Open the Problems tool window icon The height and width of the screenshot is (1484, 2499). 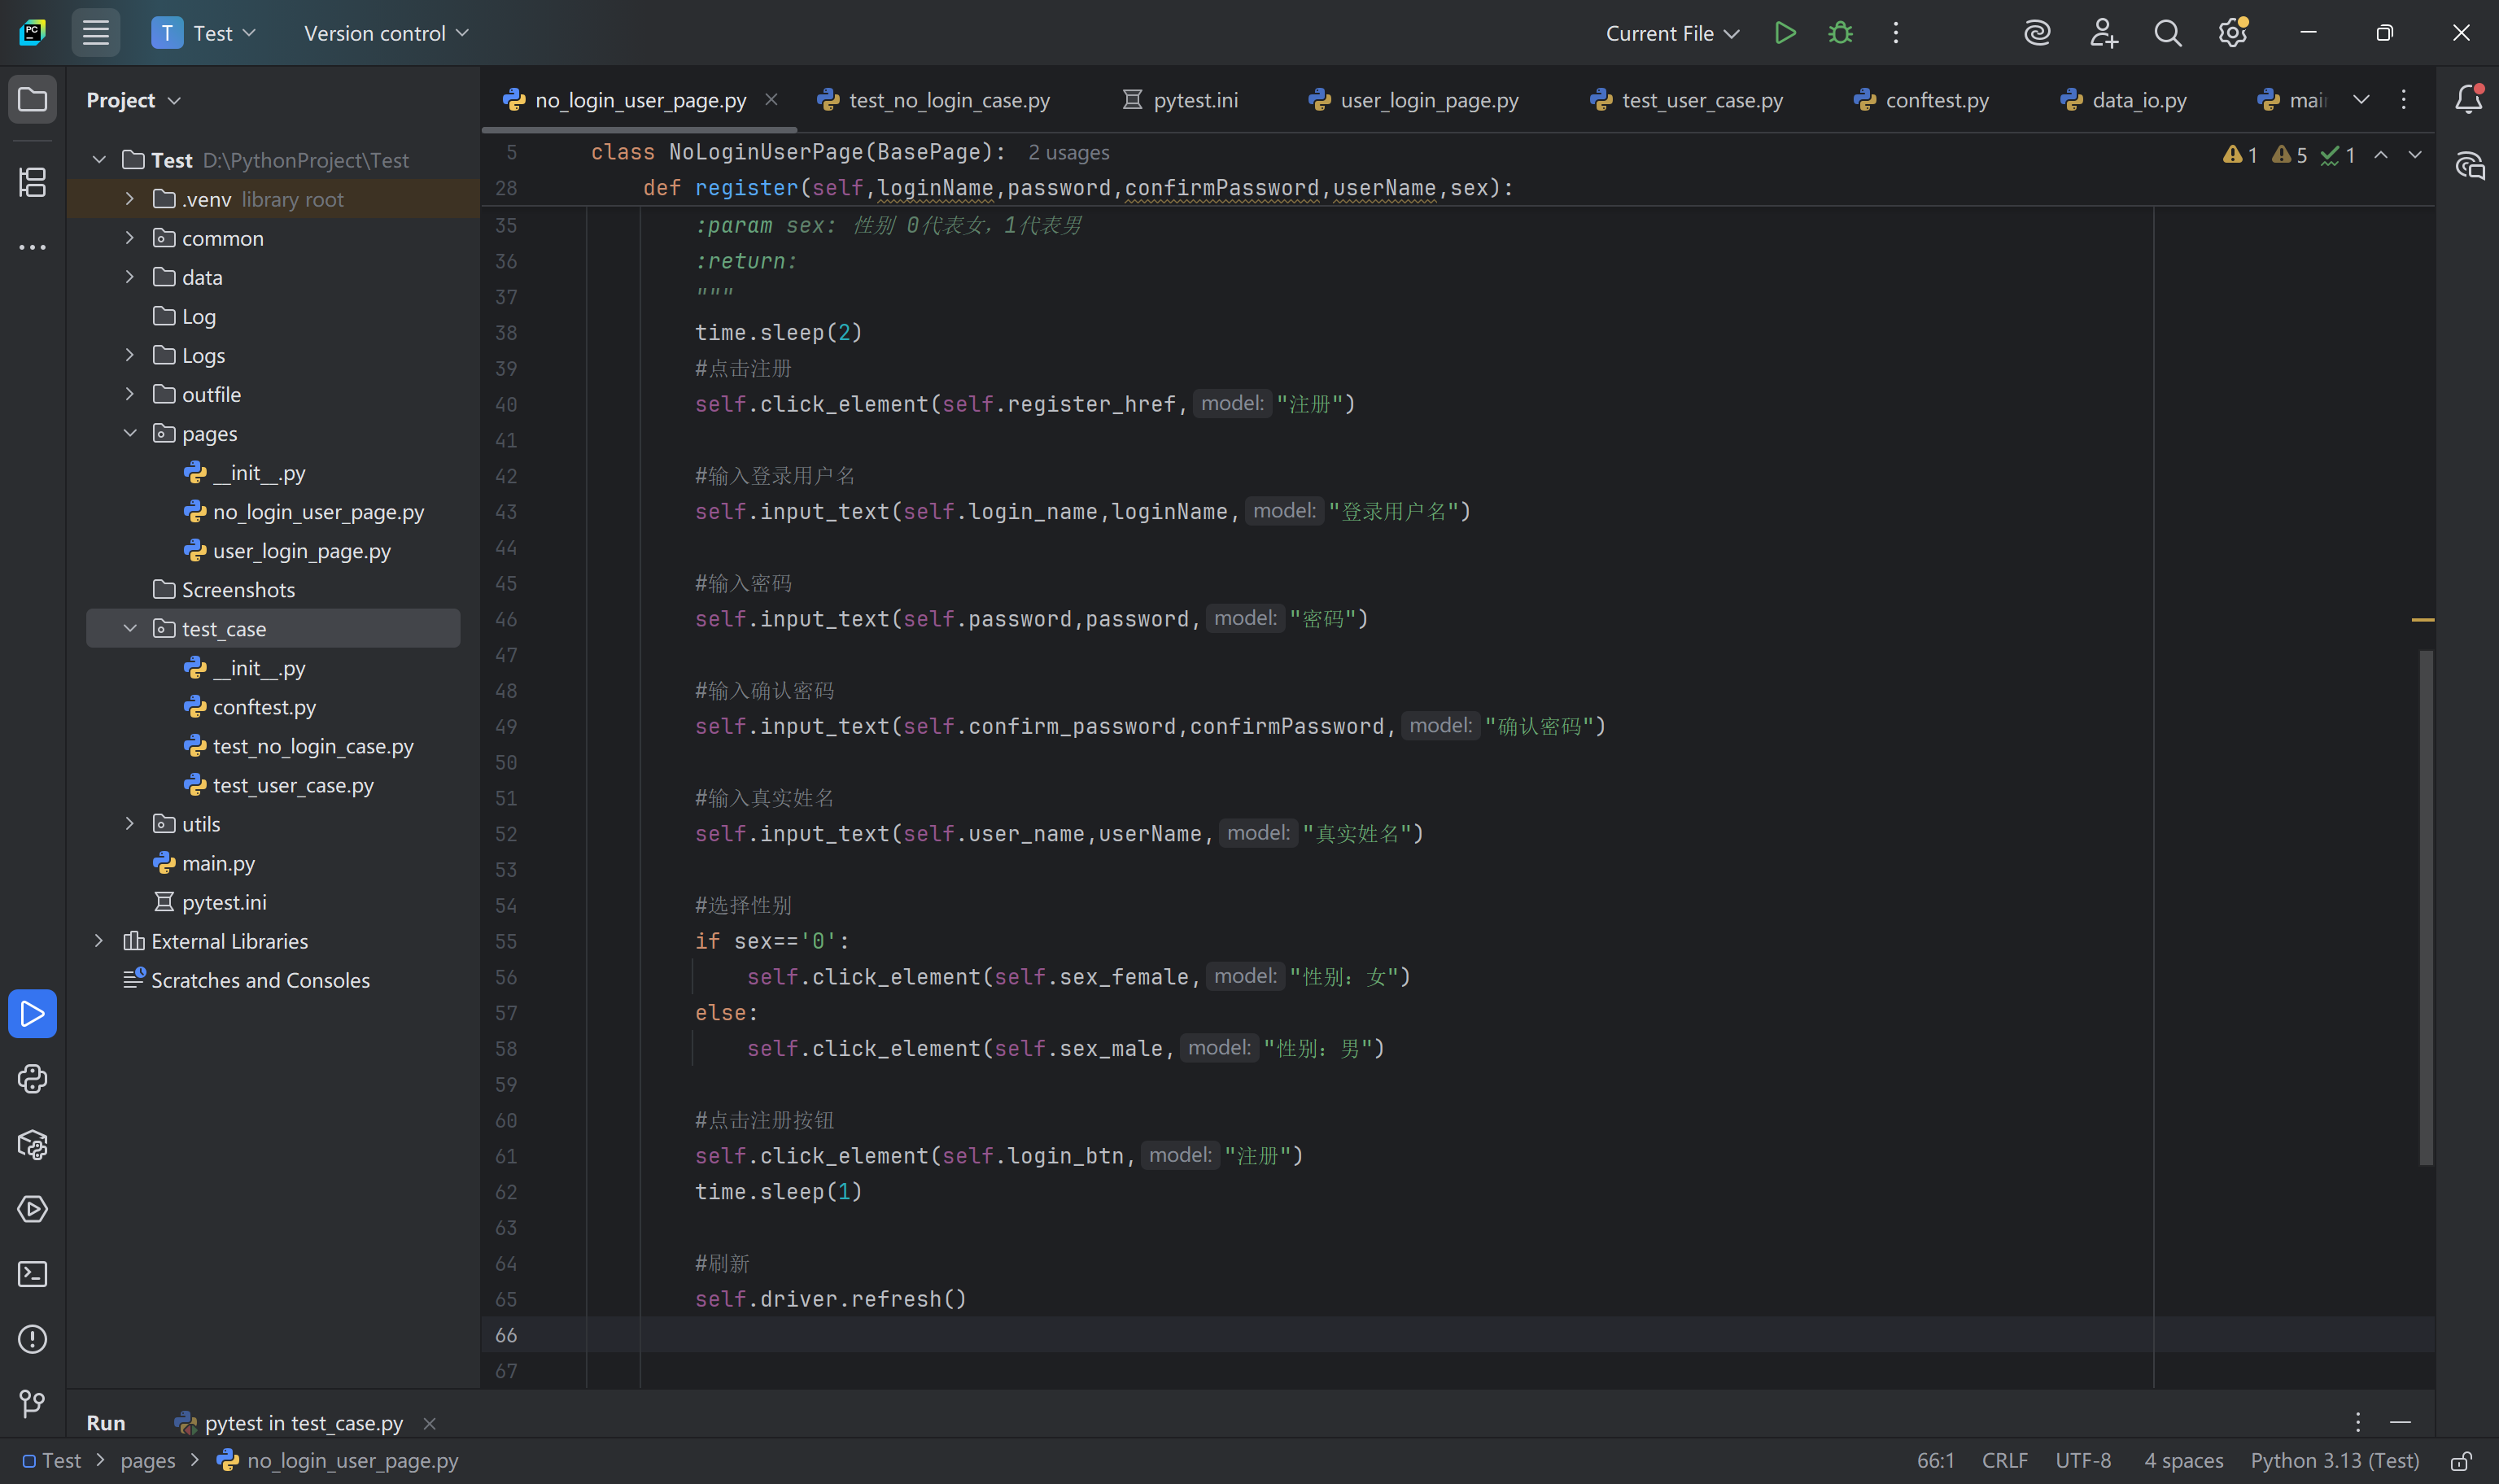[x=32, y=1339]
